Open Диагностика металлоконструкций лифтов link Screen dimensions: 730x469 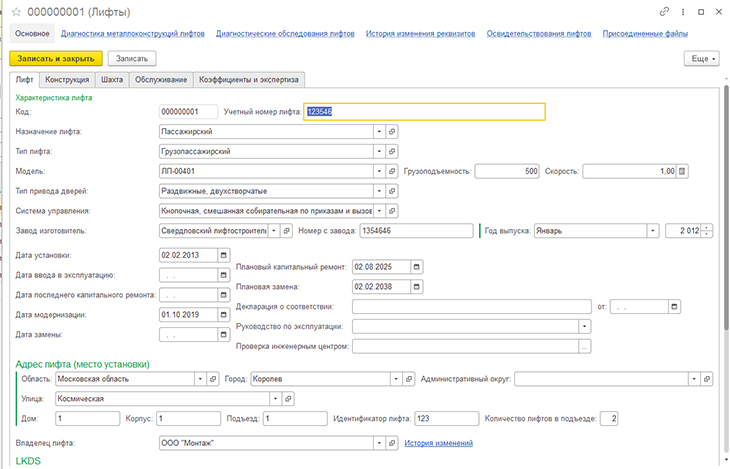[x=133, y=34]
